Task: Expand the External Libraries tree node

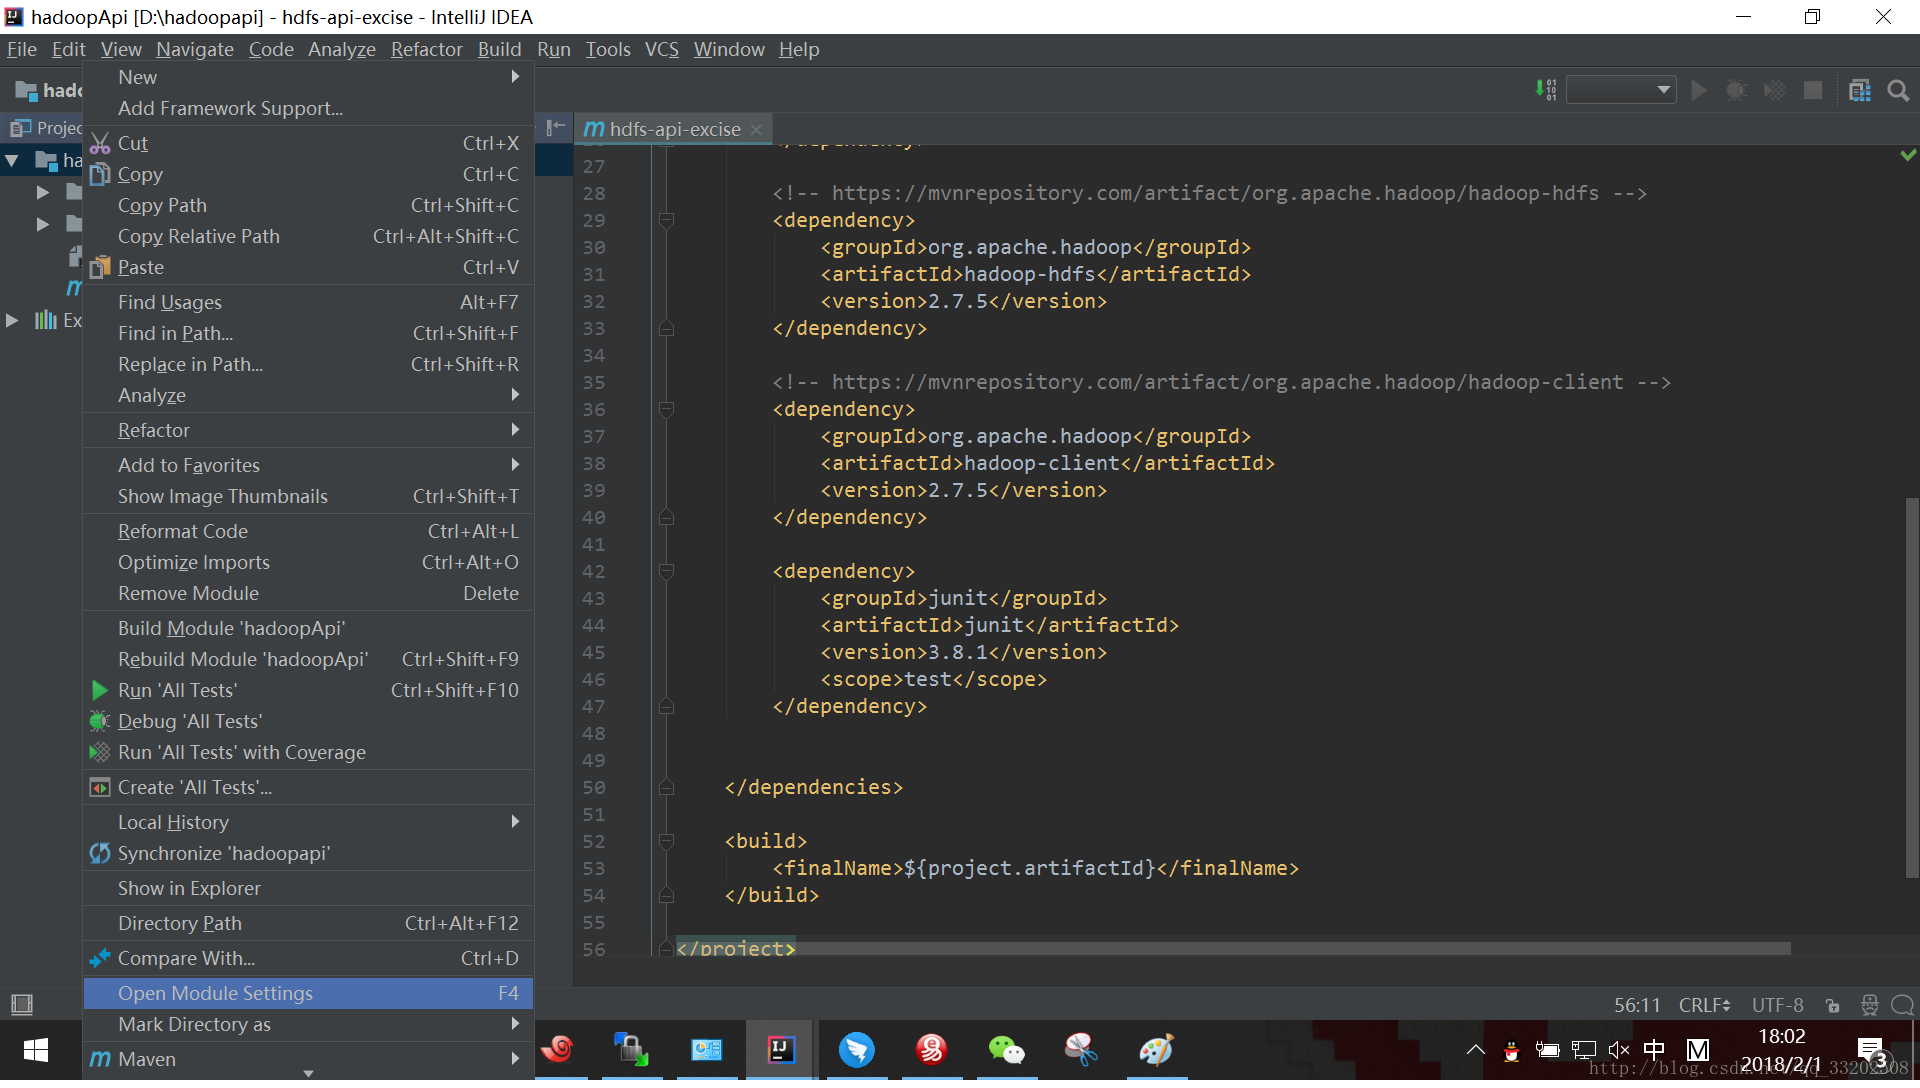Action: pos(12,320)
